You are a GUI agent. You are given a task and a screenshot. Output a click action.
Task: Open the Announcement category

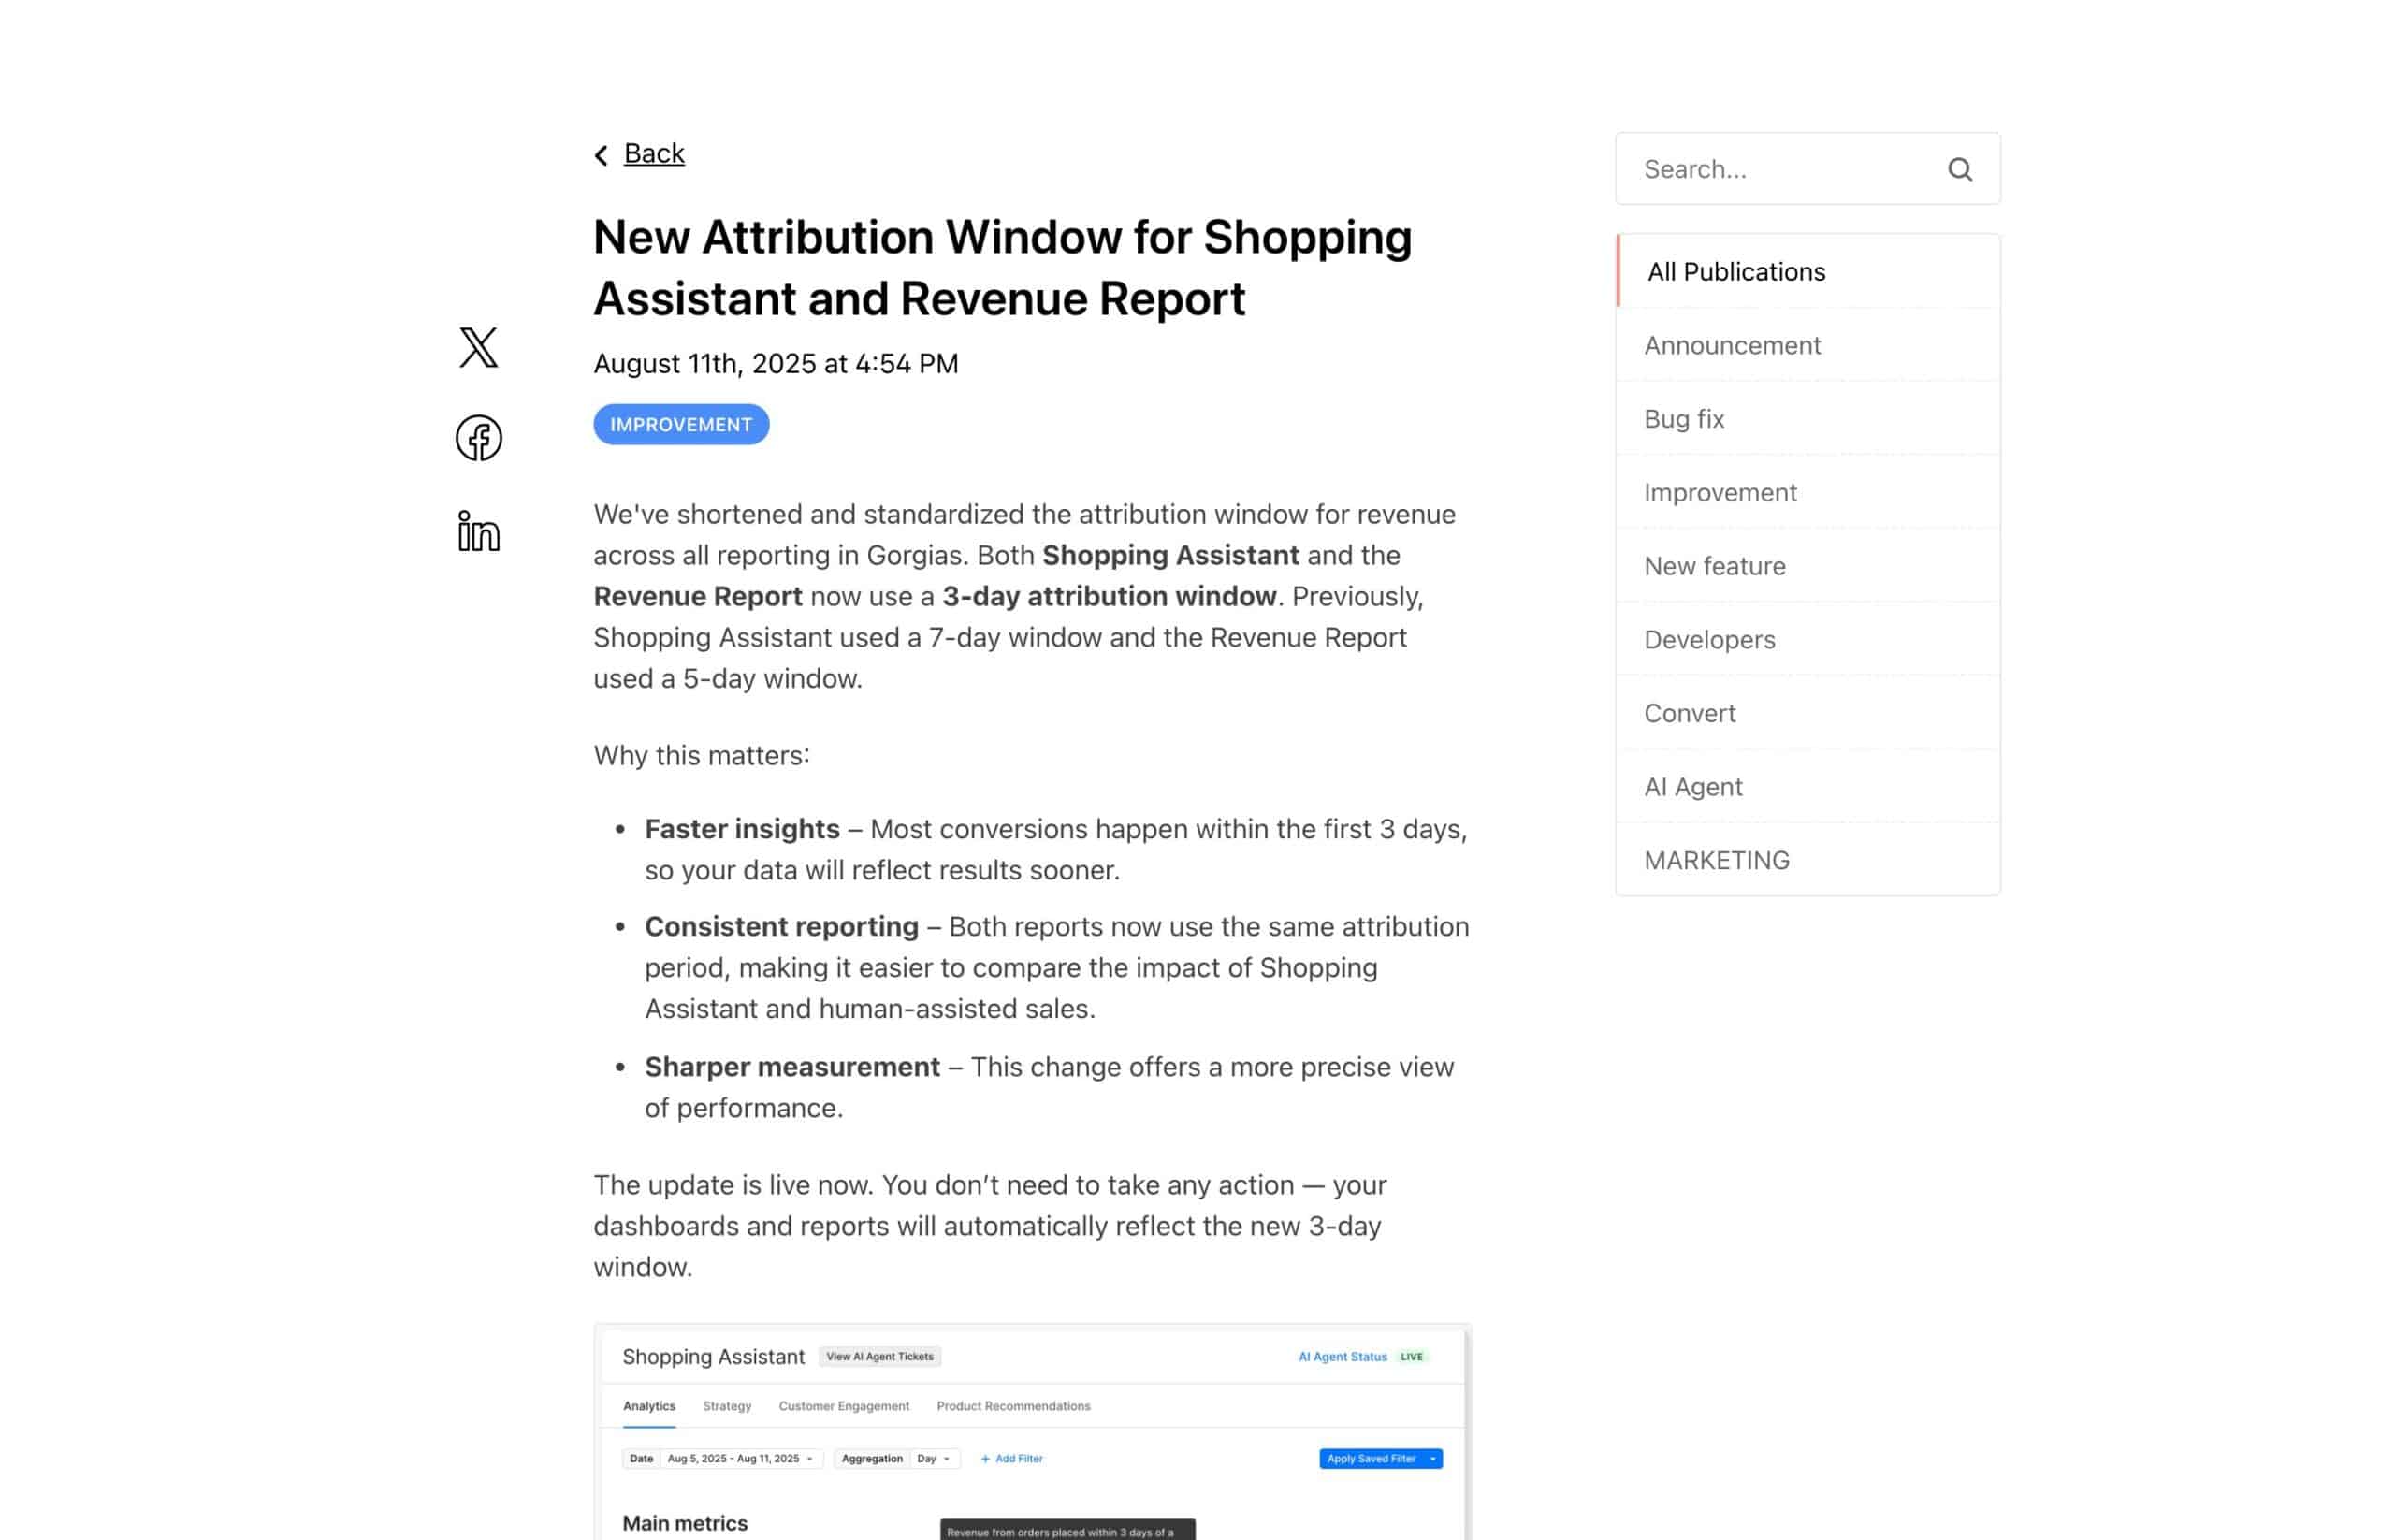[x=1807, y=345]
